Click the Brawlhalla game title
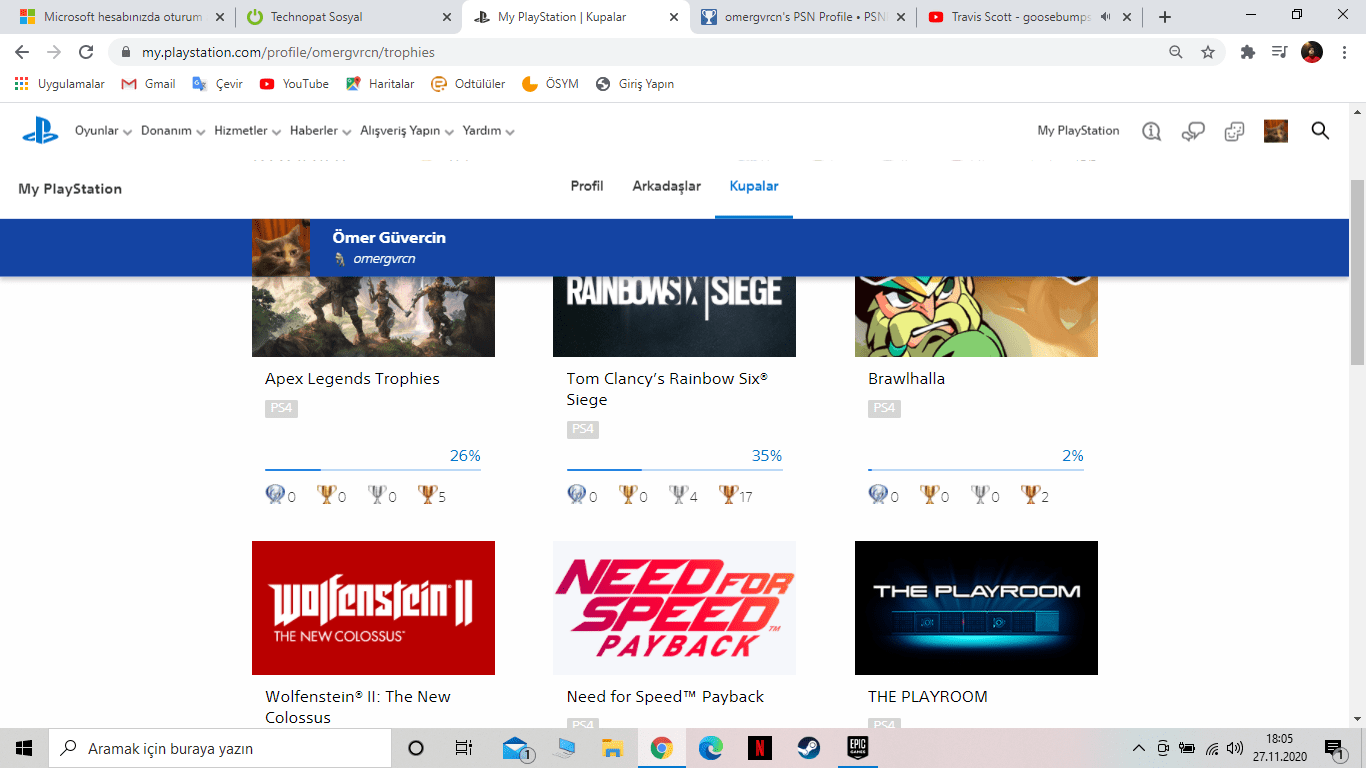This screenshot has height=768, width=1366. (906, 379)
